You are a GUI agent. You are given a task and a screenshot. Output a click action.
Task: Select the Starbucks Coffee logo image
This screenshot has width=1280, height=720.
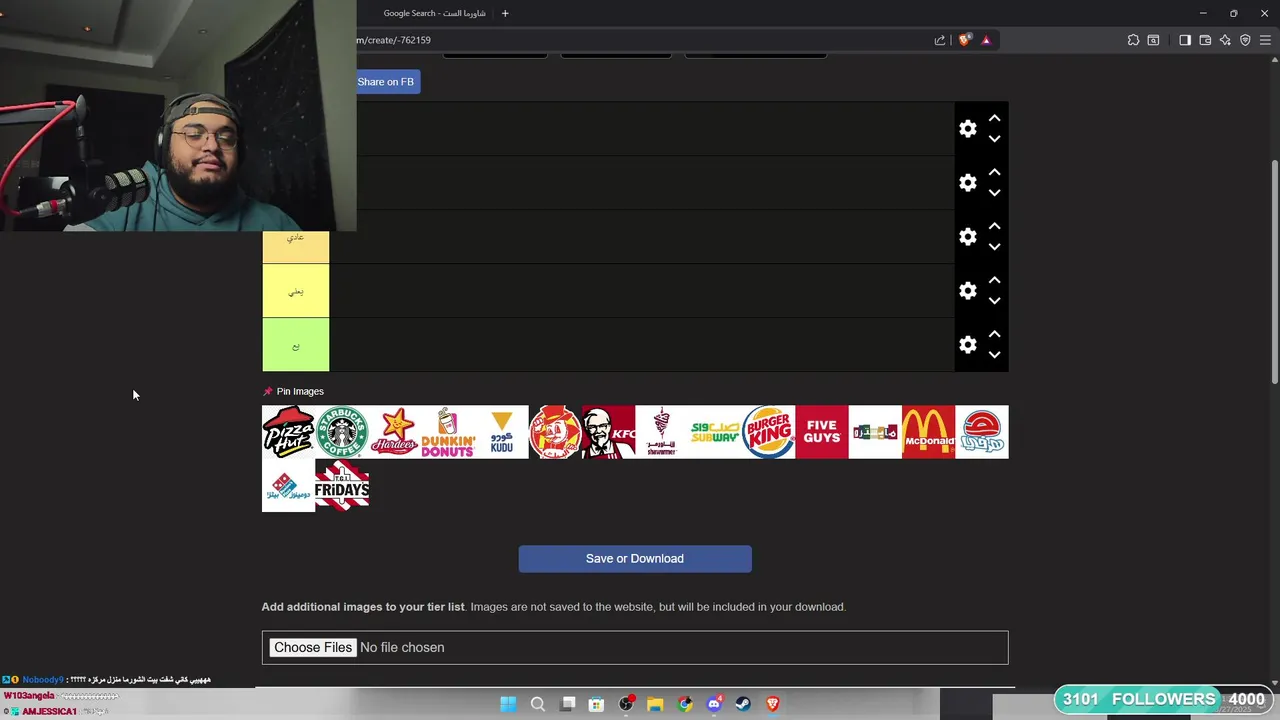[342, 432]
